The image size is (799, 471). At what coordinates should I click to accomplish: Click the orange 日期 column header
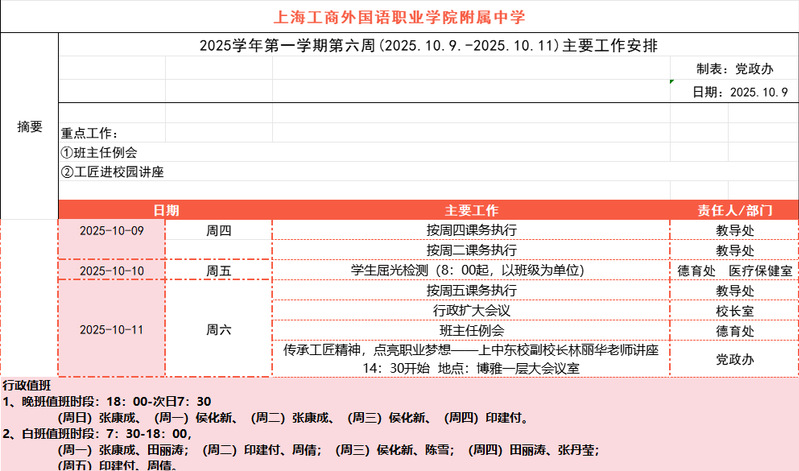[165, 210]
